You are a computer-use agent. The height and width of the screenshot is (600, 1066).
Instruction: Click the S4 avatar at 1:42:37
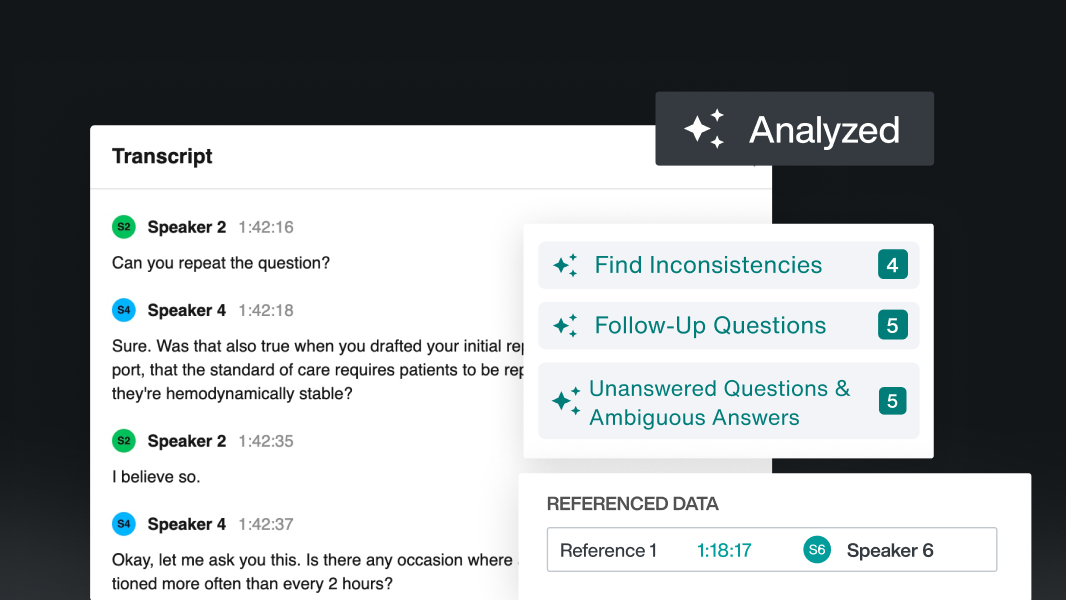(123, 524)
